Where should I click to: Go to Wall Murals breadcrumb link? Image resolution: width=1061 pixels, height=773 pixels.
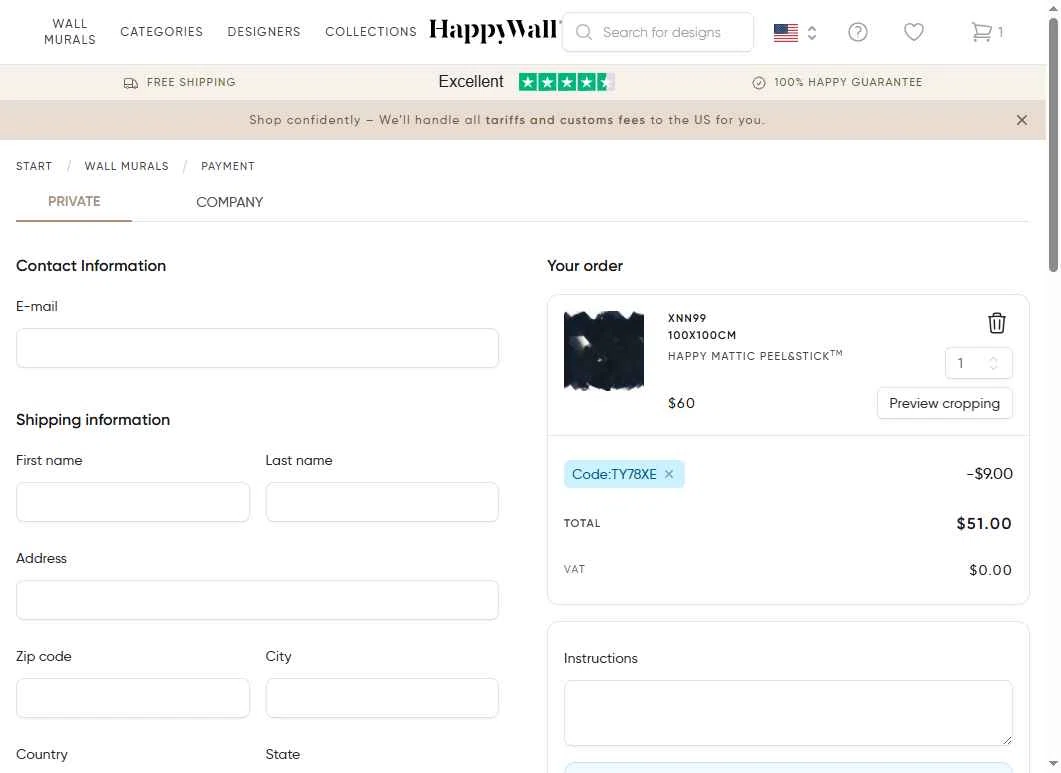tap(127, 167)
